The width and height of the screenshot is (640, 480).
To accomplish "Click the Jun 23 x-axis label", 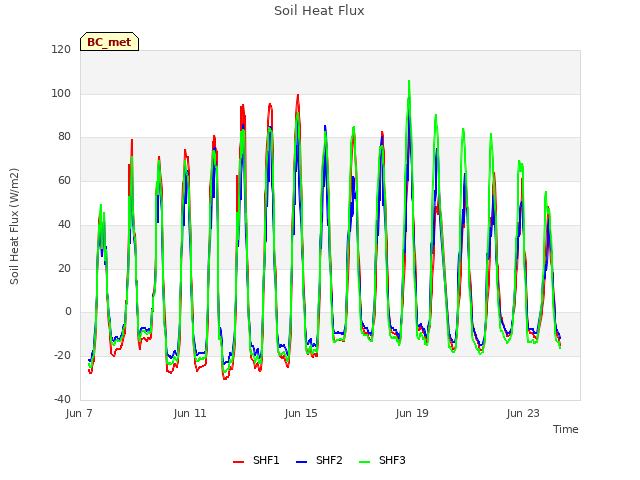I will coord(523,413).
